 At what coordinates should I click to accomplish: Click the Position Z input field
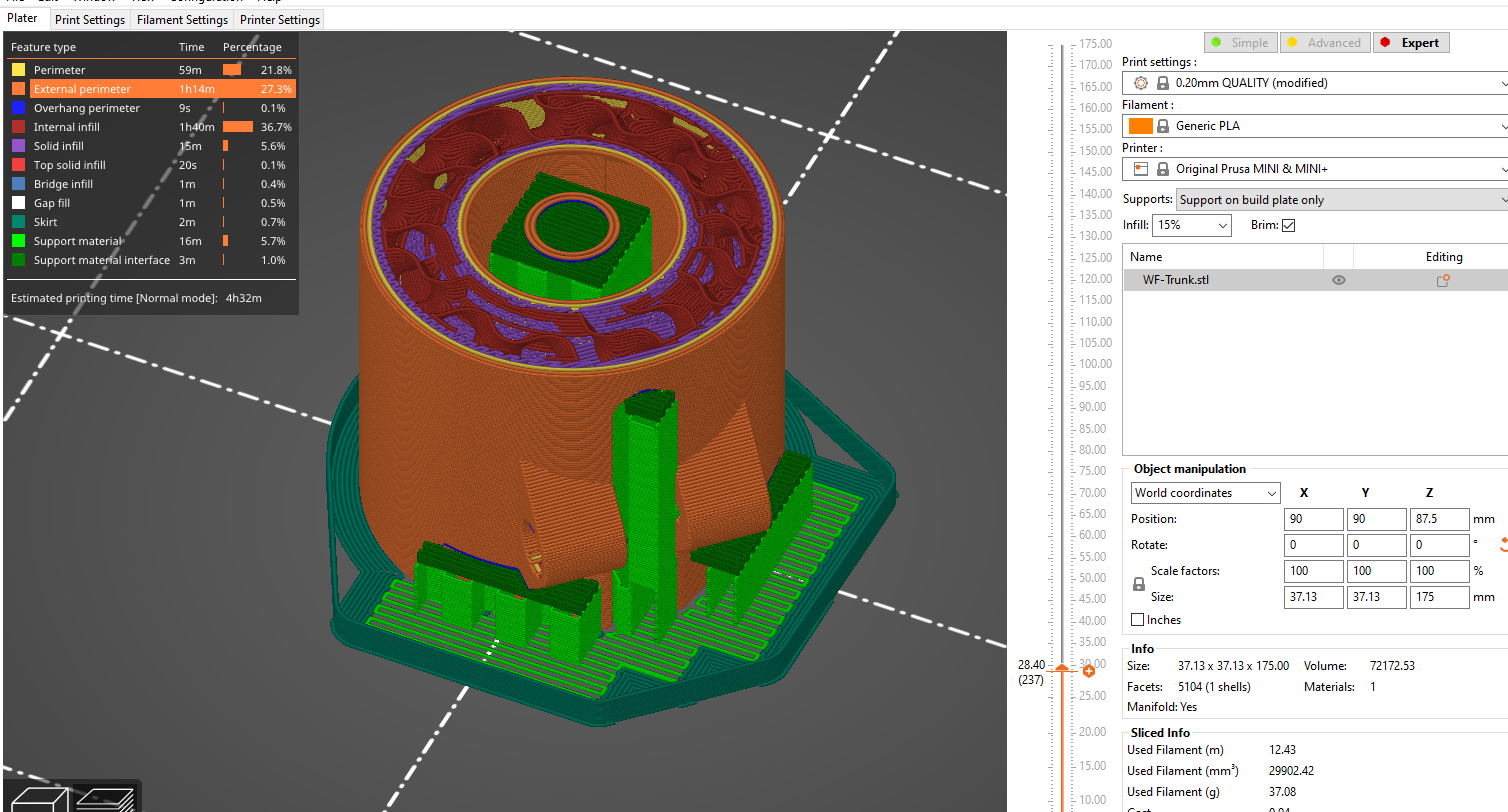point(1439,519)
